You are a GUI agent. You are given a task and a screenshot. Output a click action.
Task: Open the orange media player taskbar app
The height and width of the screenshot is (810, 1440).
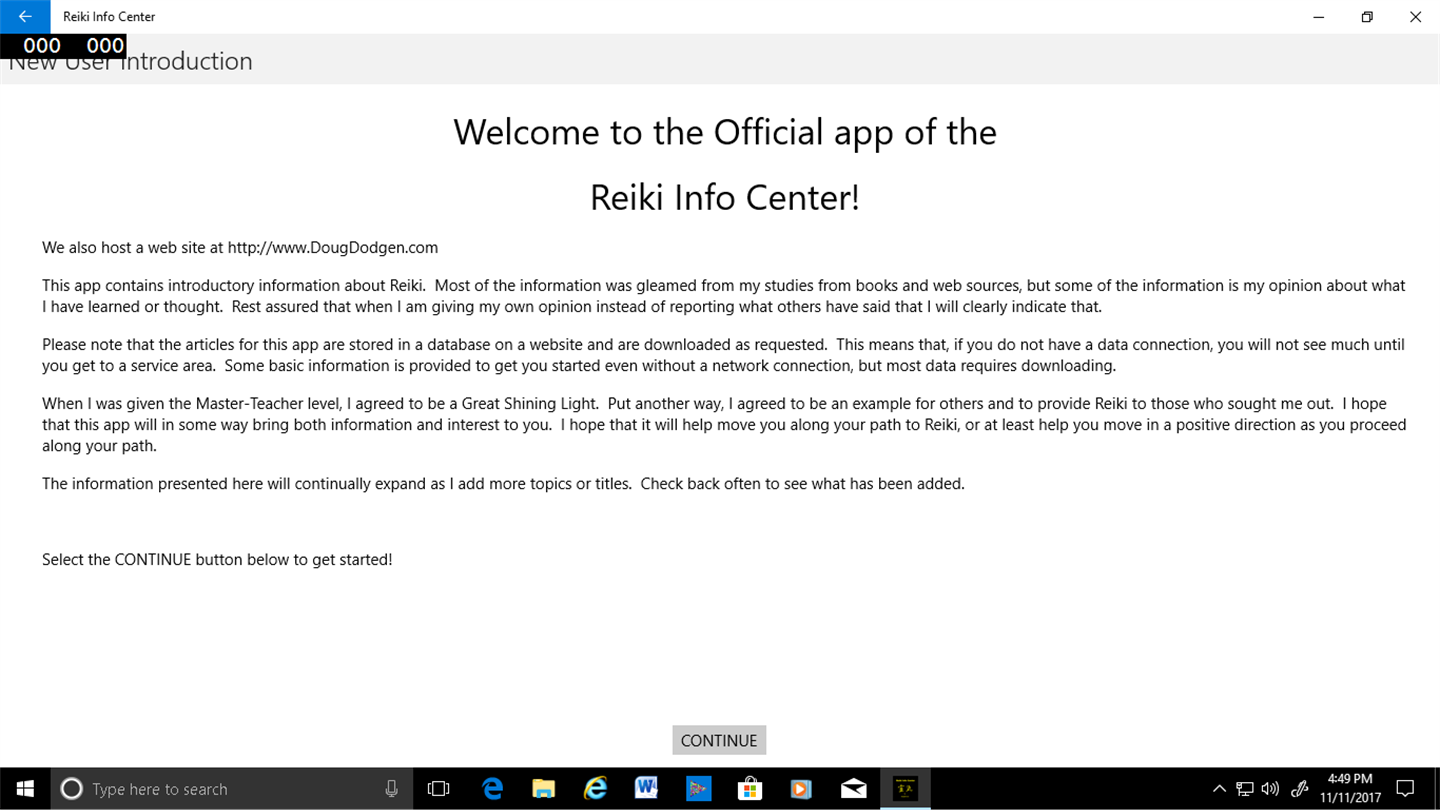[x=801, y=789]
